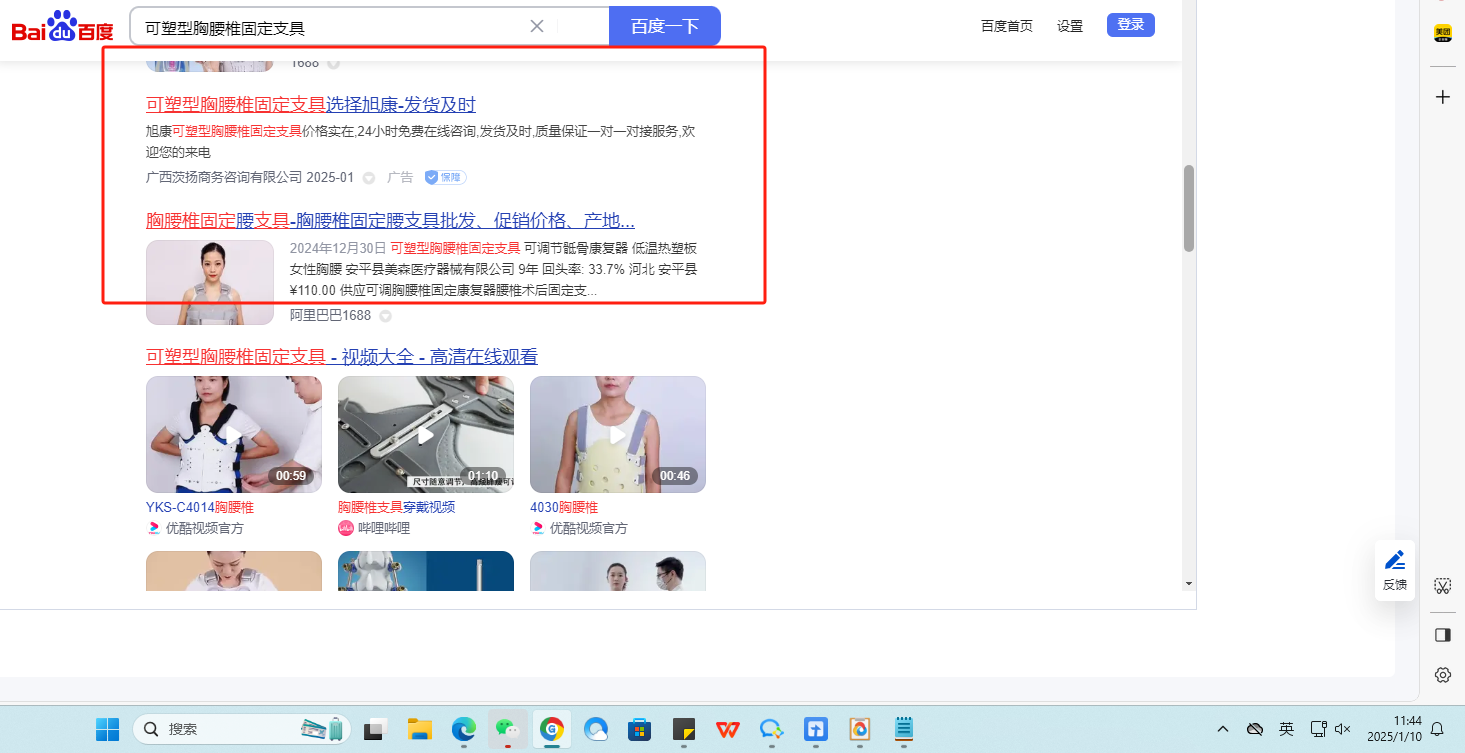Play the 胸腰椎支具穿戴视频 video thumbnail

[426, 434]
